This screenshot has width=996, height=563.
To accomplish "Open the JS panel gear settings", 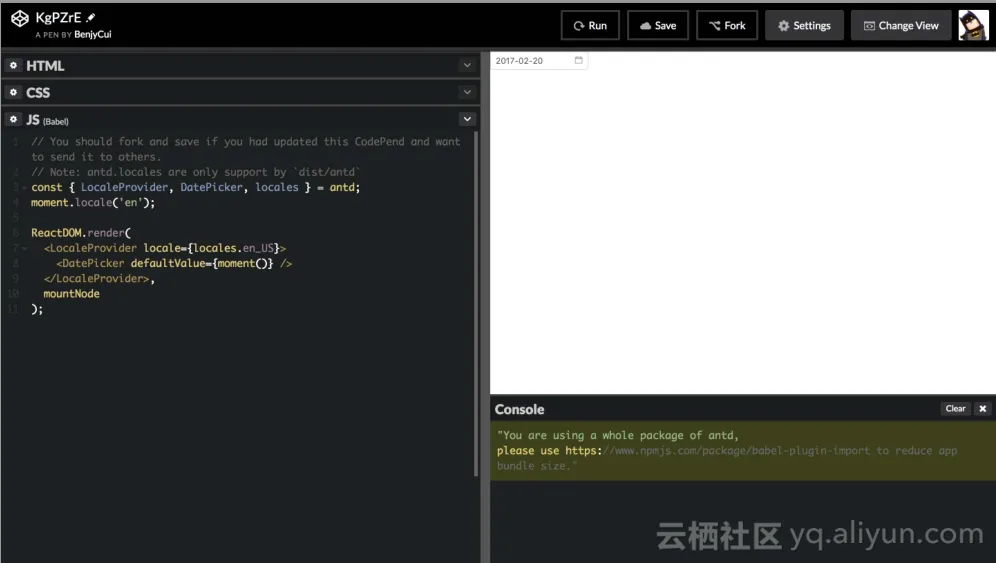I will [13, 119].
